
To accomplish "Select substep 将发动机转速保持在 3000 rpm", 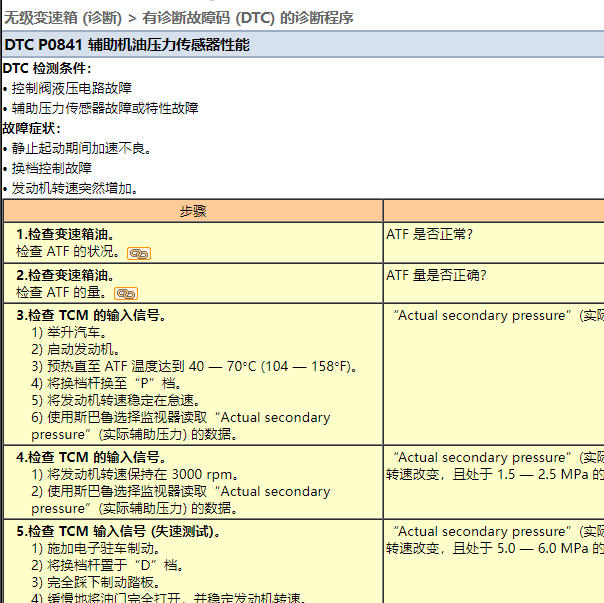I will pyautogui.click(x=135, y=474).
